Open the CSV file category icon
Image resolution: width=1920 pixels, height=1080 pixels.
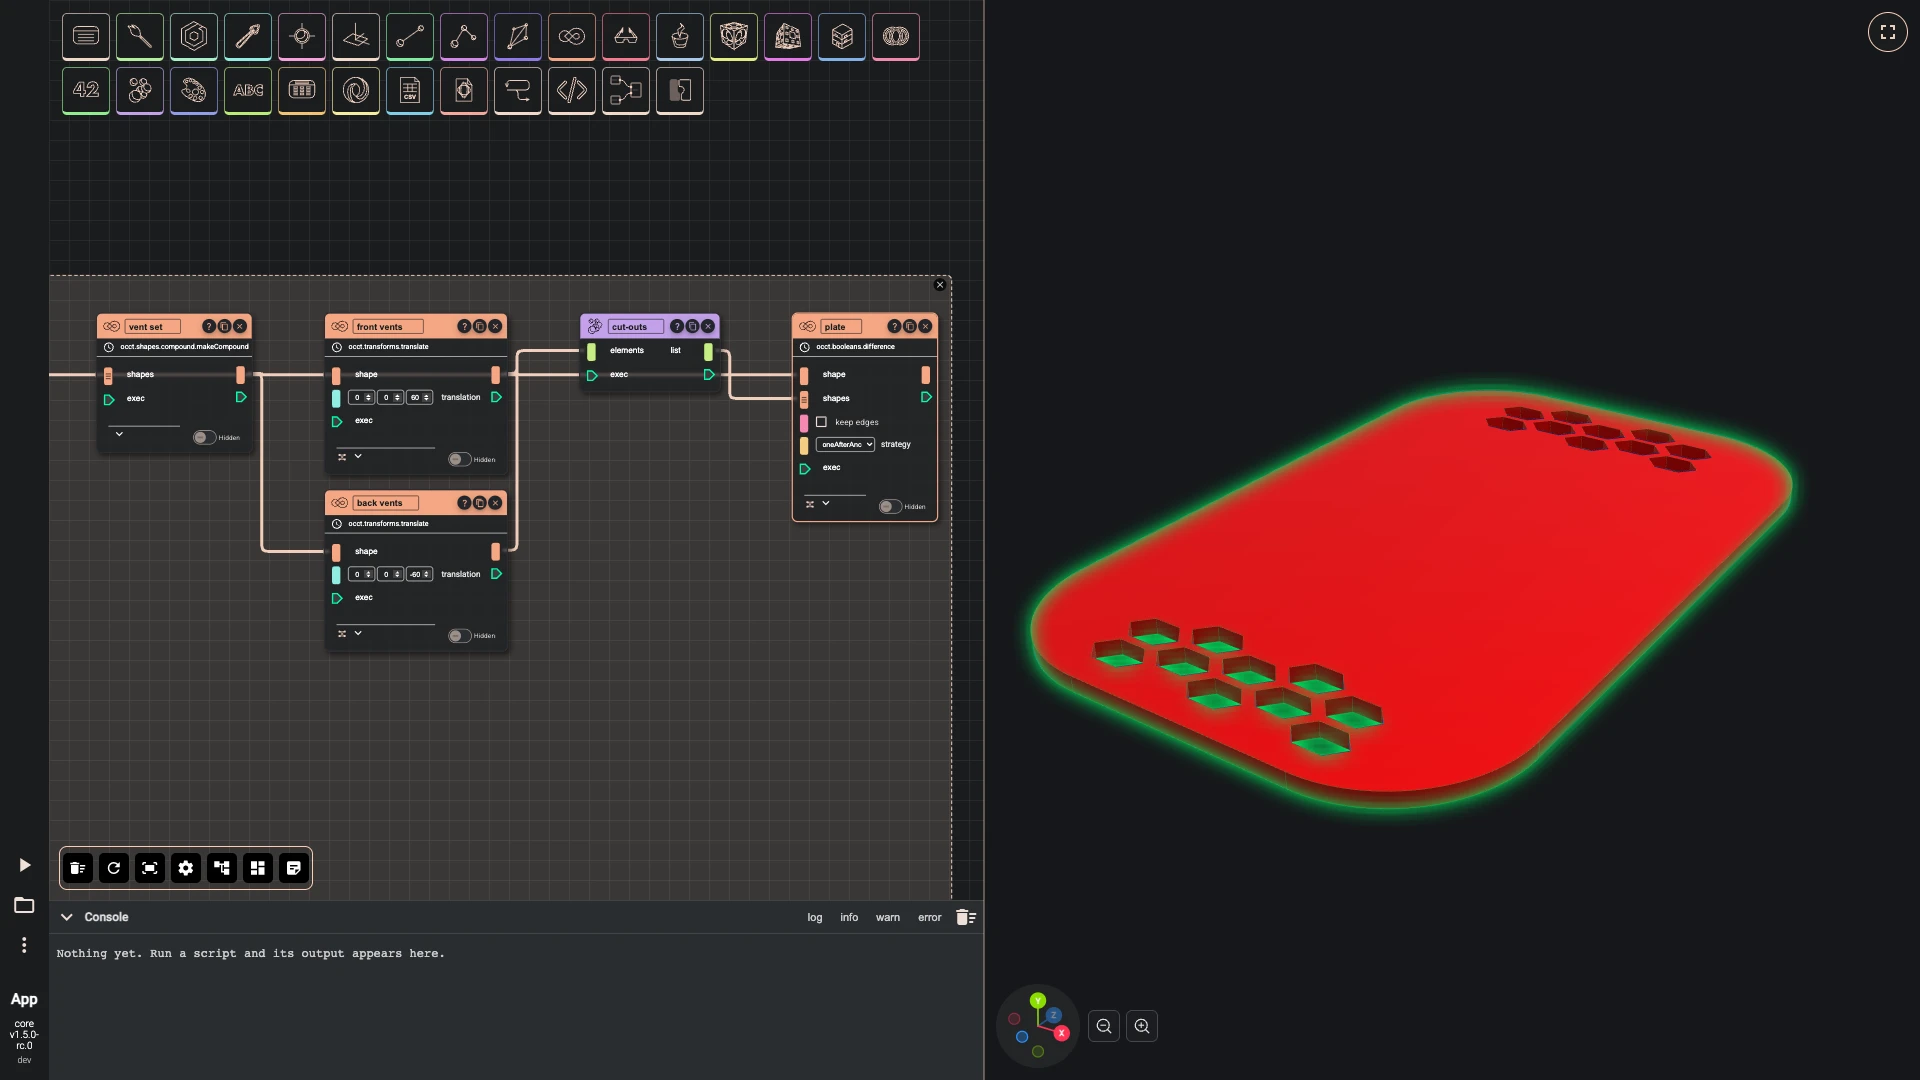tap(410, 91)
